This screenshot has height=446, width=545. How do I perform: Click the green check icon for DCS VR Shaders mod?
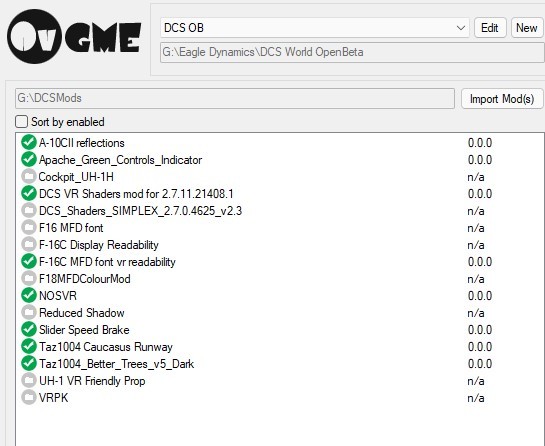point(29,194)
